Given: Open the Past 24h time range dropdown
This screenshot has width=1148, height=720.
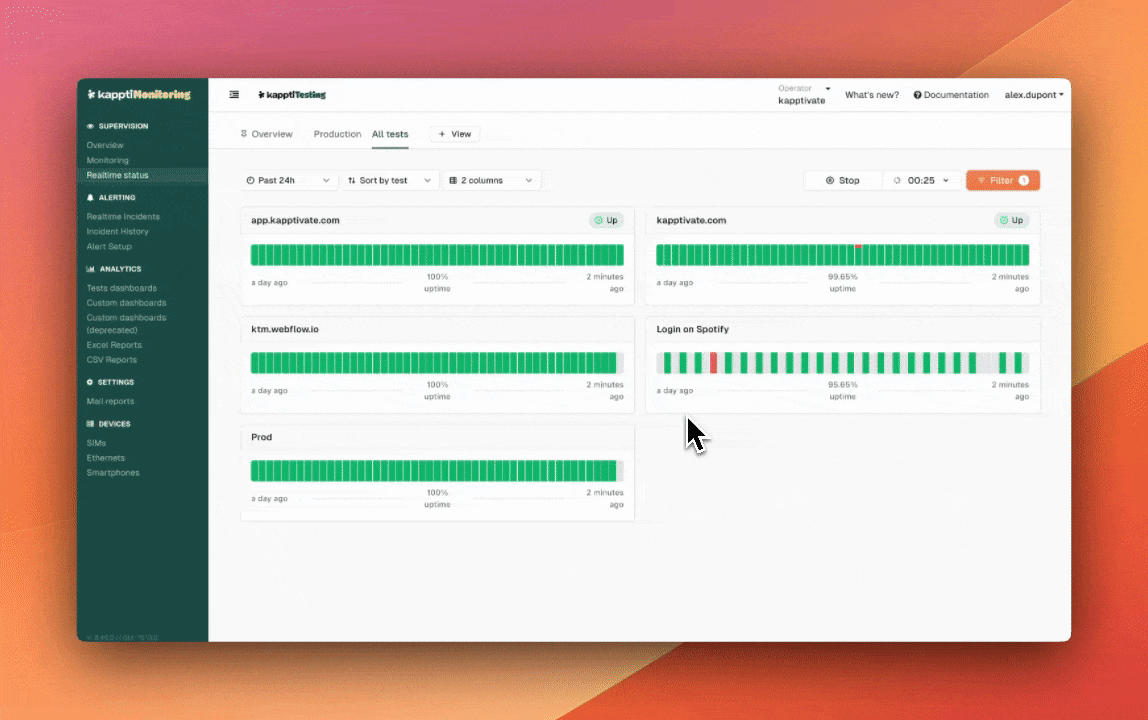Looking at the screenshot, I should point(288,180).
